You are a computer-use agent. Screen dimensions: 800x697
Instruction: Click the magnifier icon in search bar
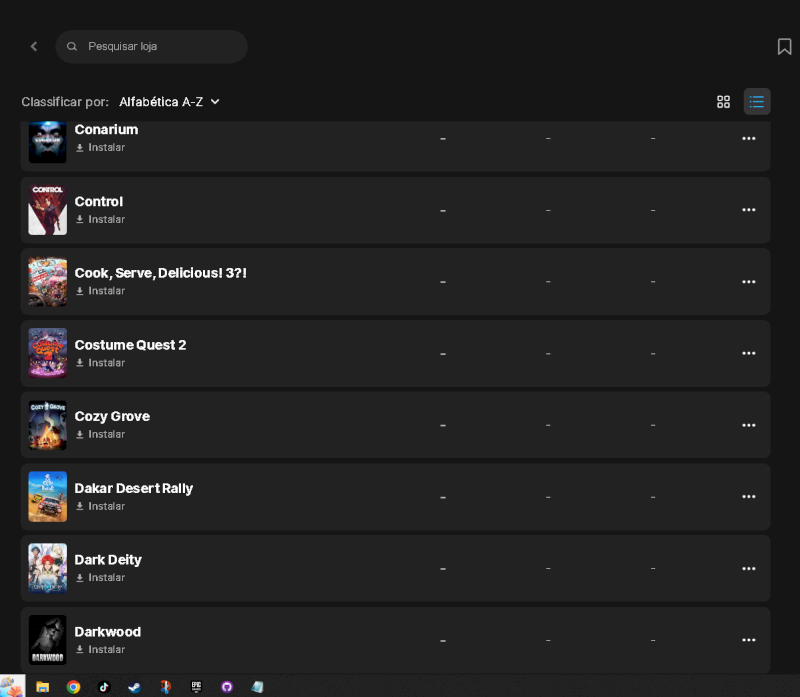coord(72,46)
